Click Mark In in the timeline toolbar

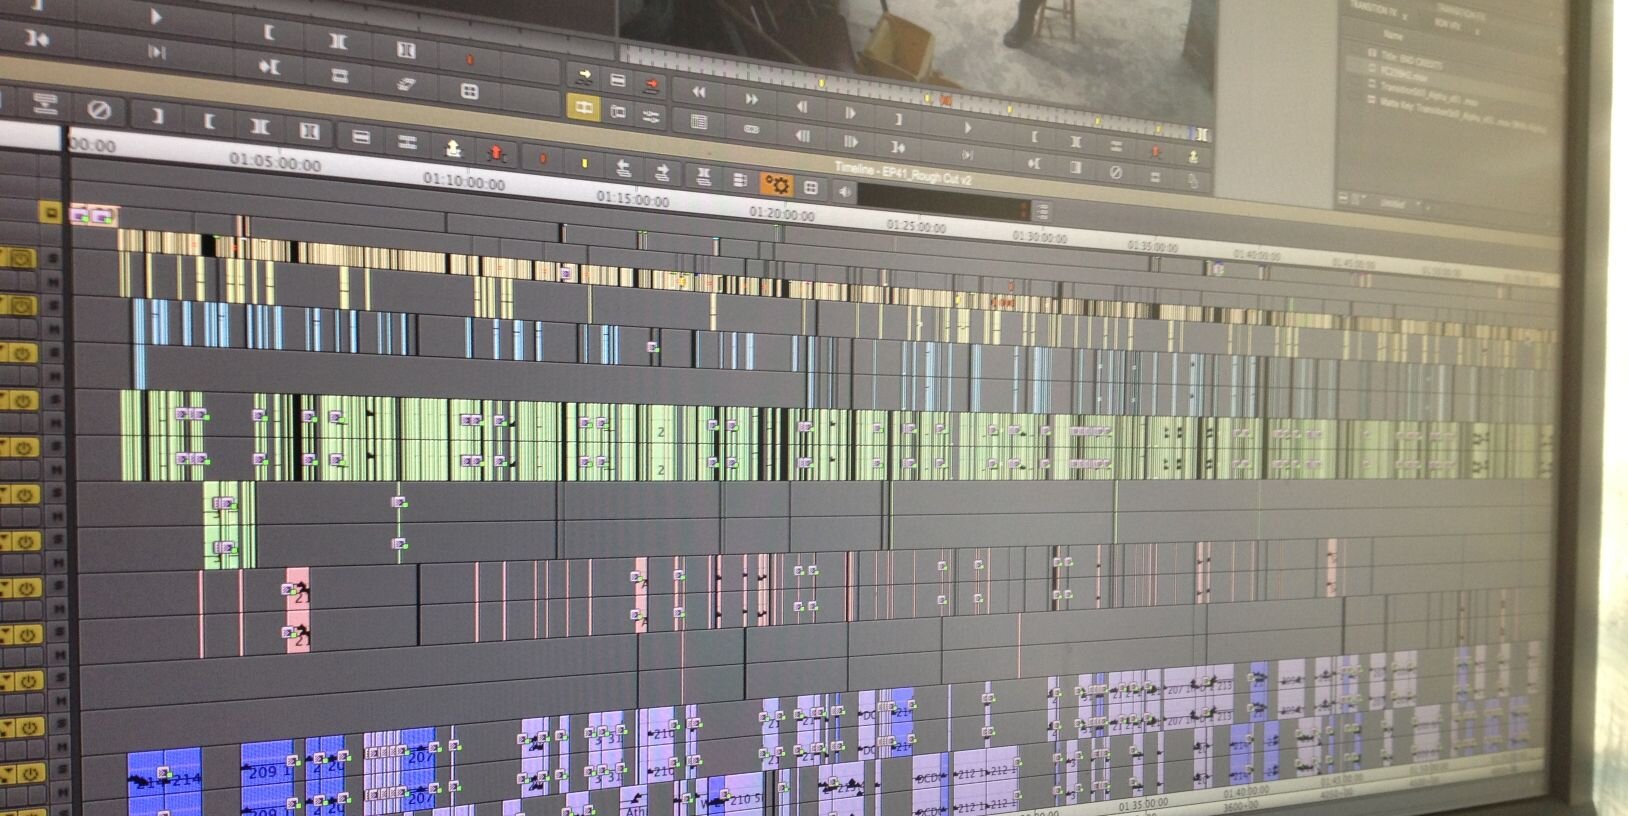click(x=208, y=122)
